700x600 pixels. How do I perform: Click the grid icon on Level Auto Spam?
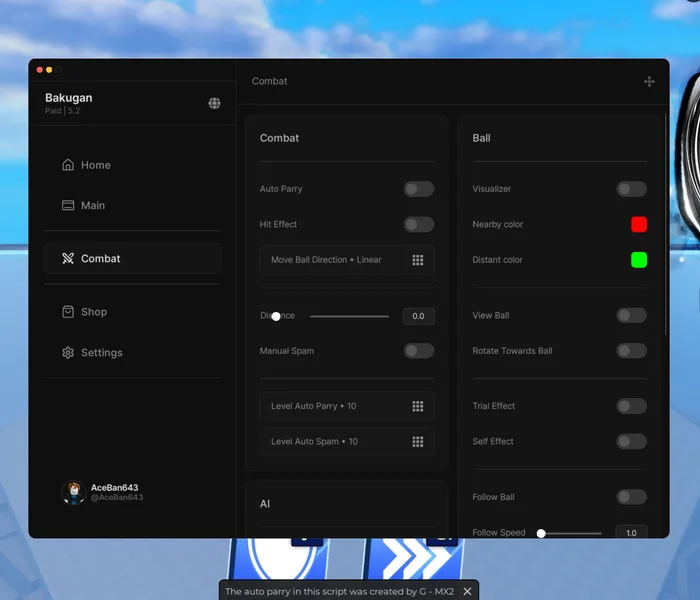pyautogui.click(x=417, y=442)
